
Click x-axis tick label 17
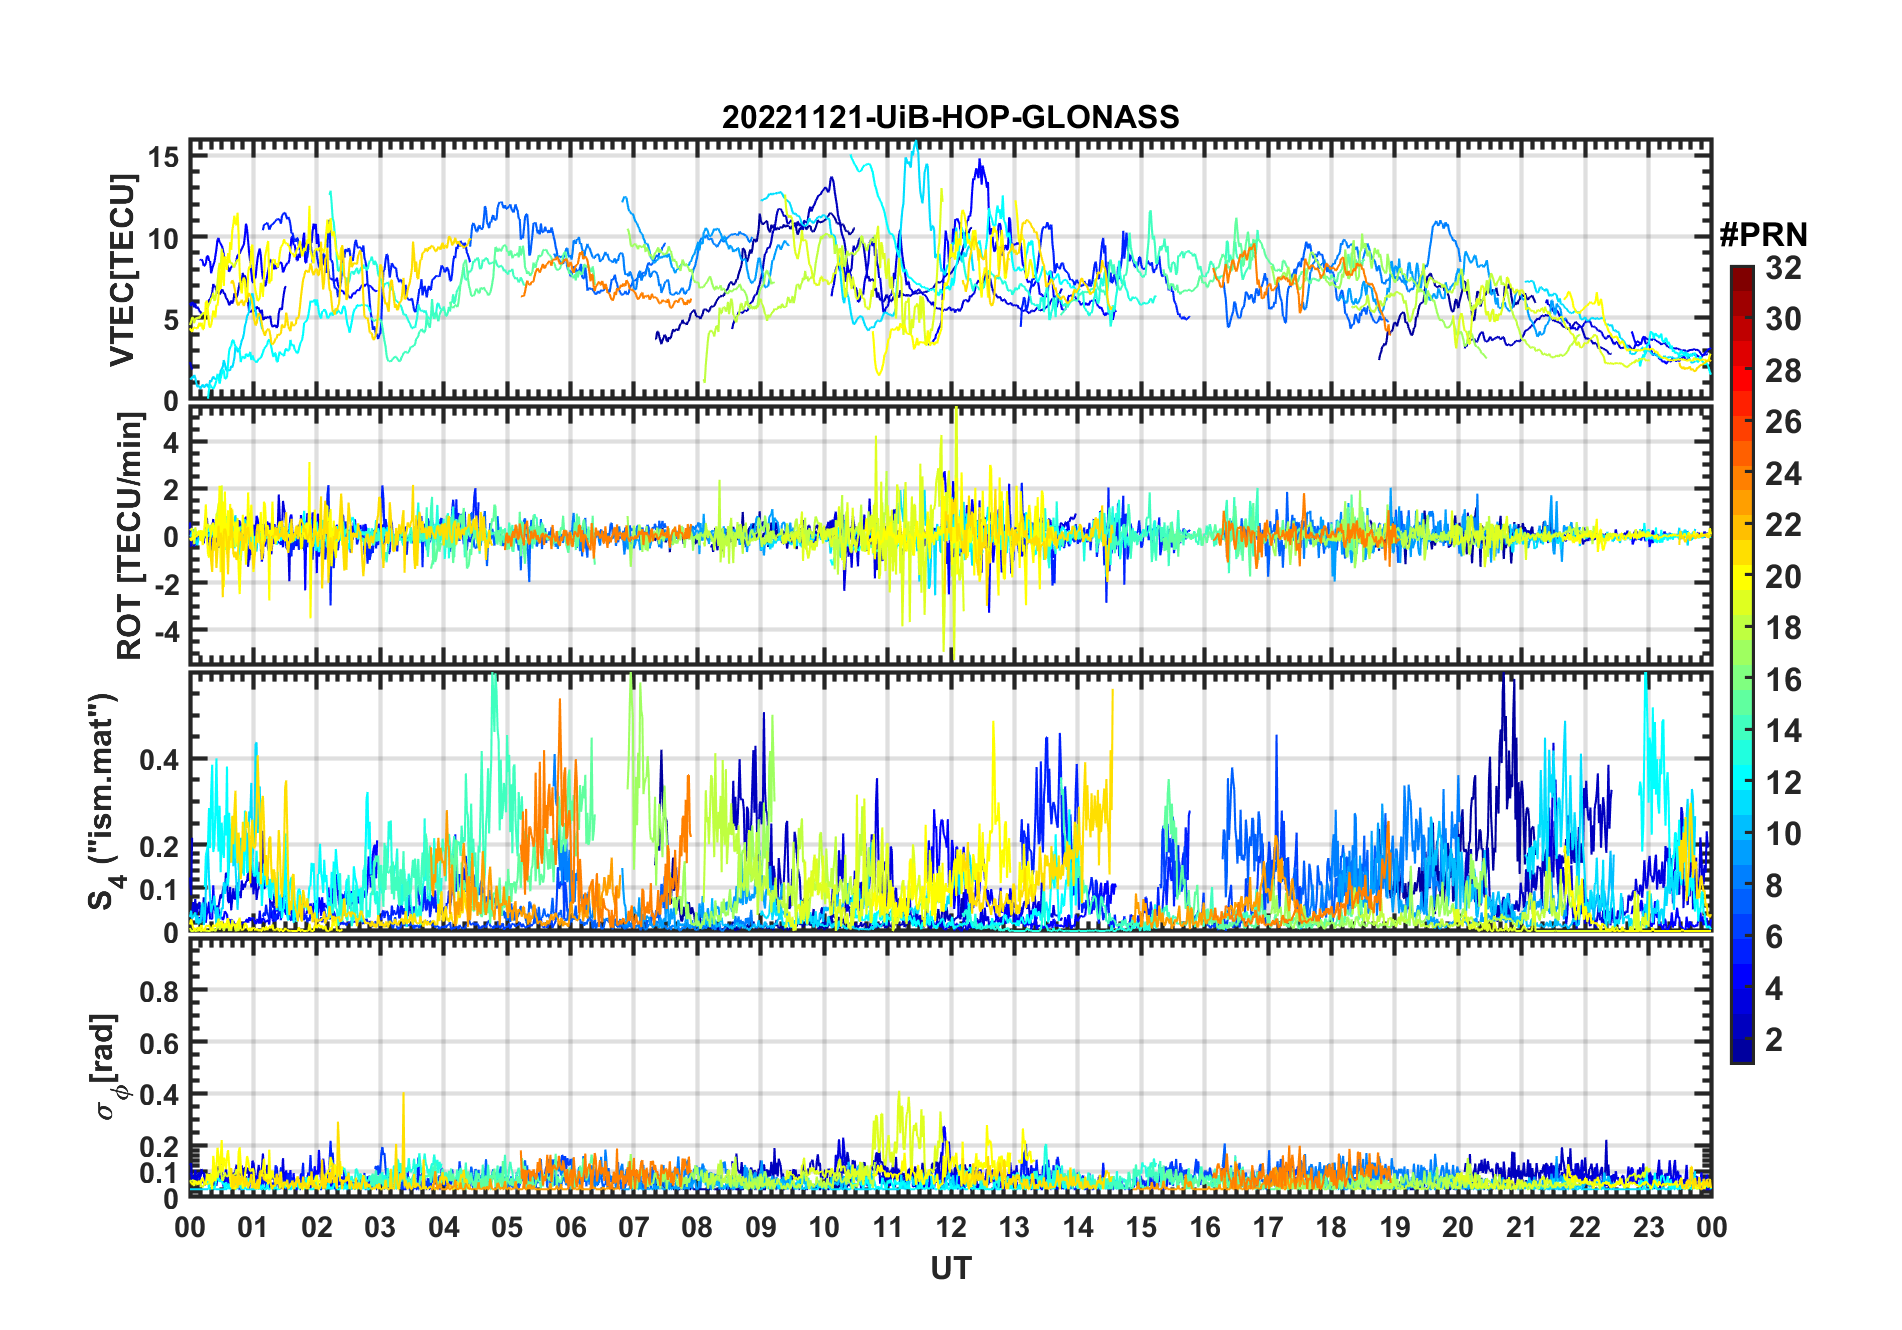(1268, 1228)
